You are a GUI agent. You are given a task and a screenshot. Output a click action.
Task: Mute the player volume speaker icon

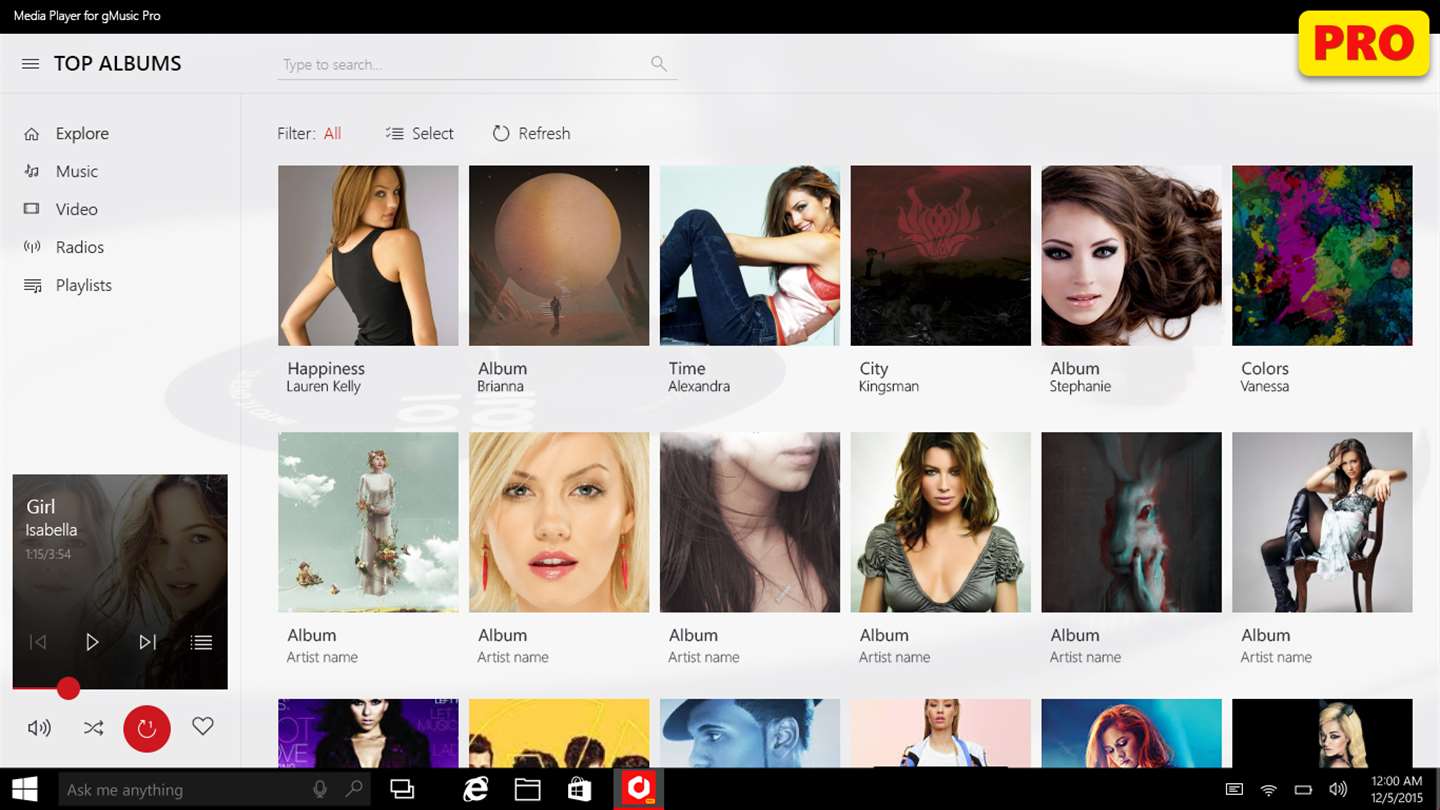click(x=39, y=728)
